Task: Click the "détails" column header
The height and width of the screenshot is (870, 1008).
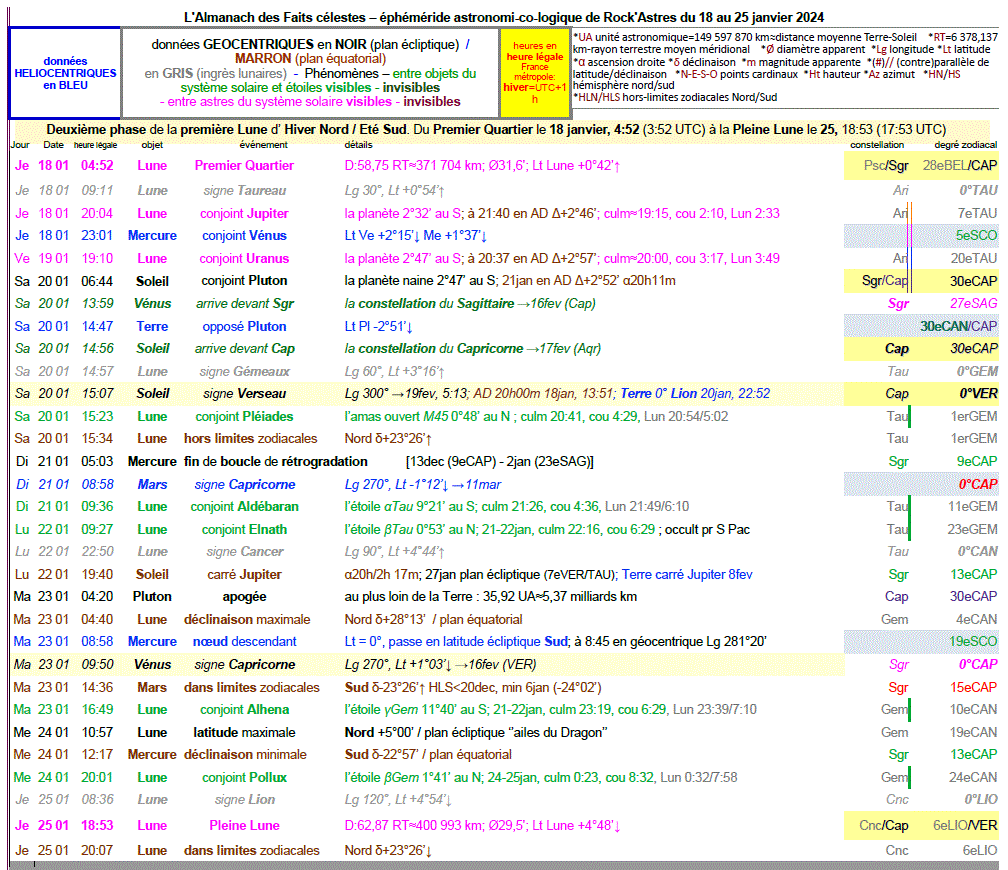Action: point(358,145)
